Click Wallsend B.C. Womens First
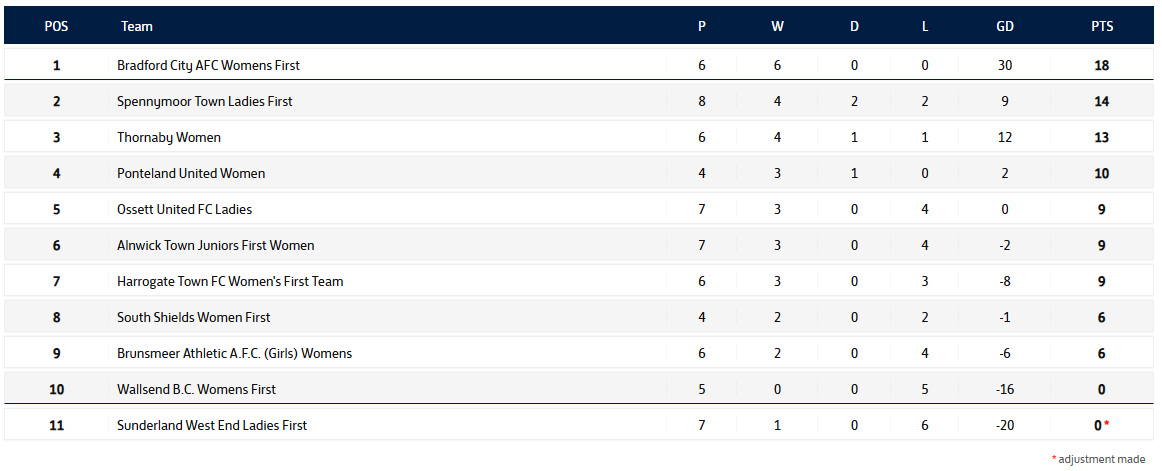The height and width of the screenshot is (471, 1162). click(196, 389)
